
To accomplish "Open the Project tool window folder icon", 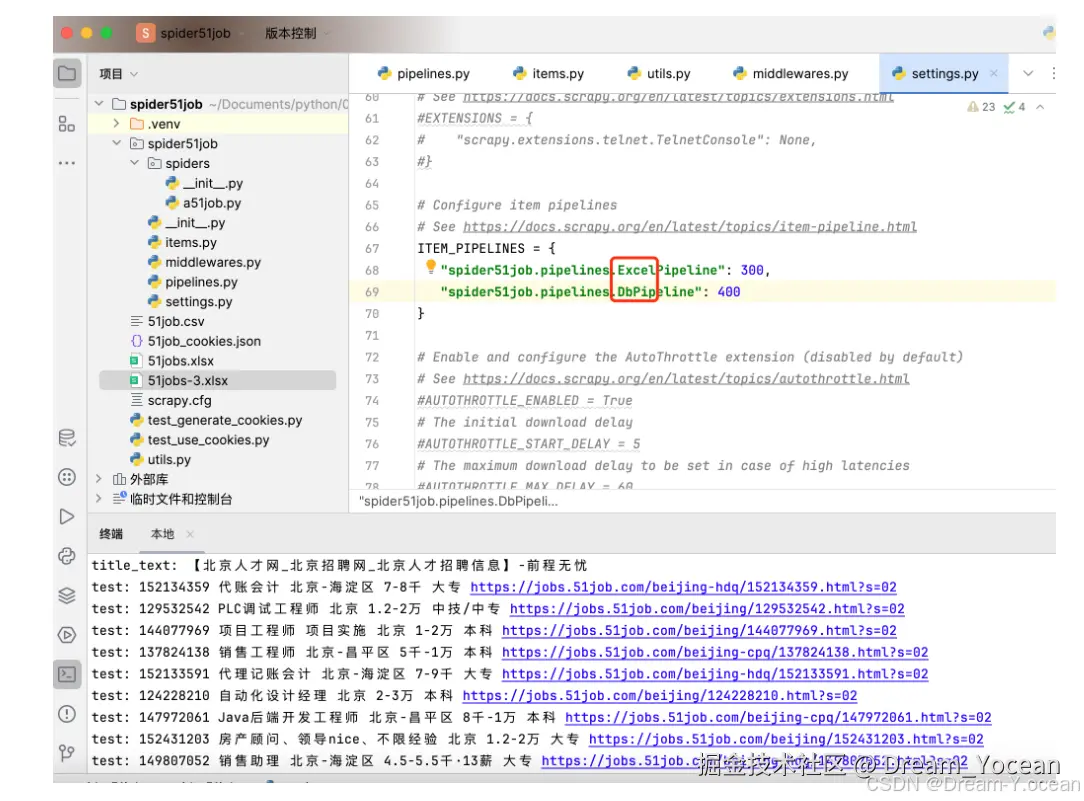I will click(67, 73).
